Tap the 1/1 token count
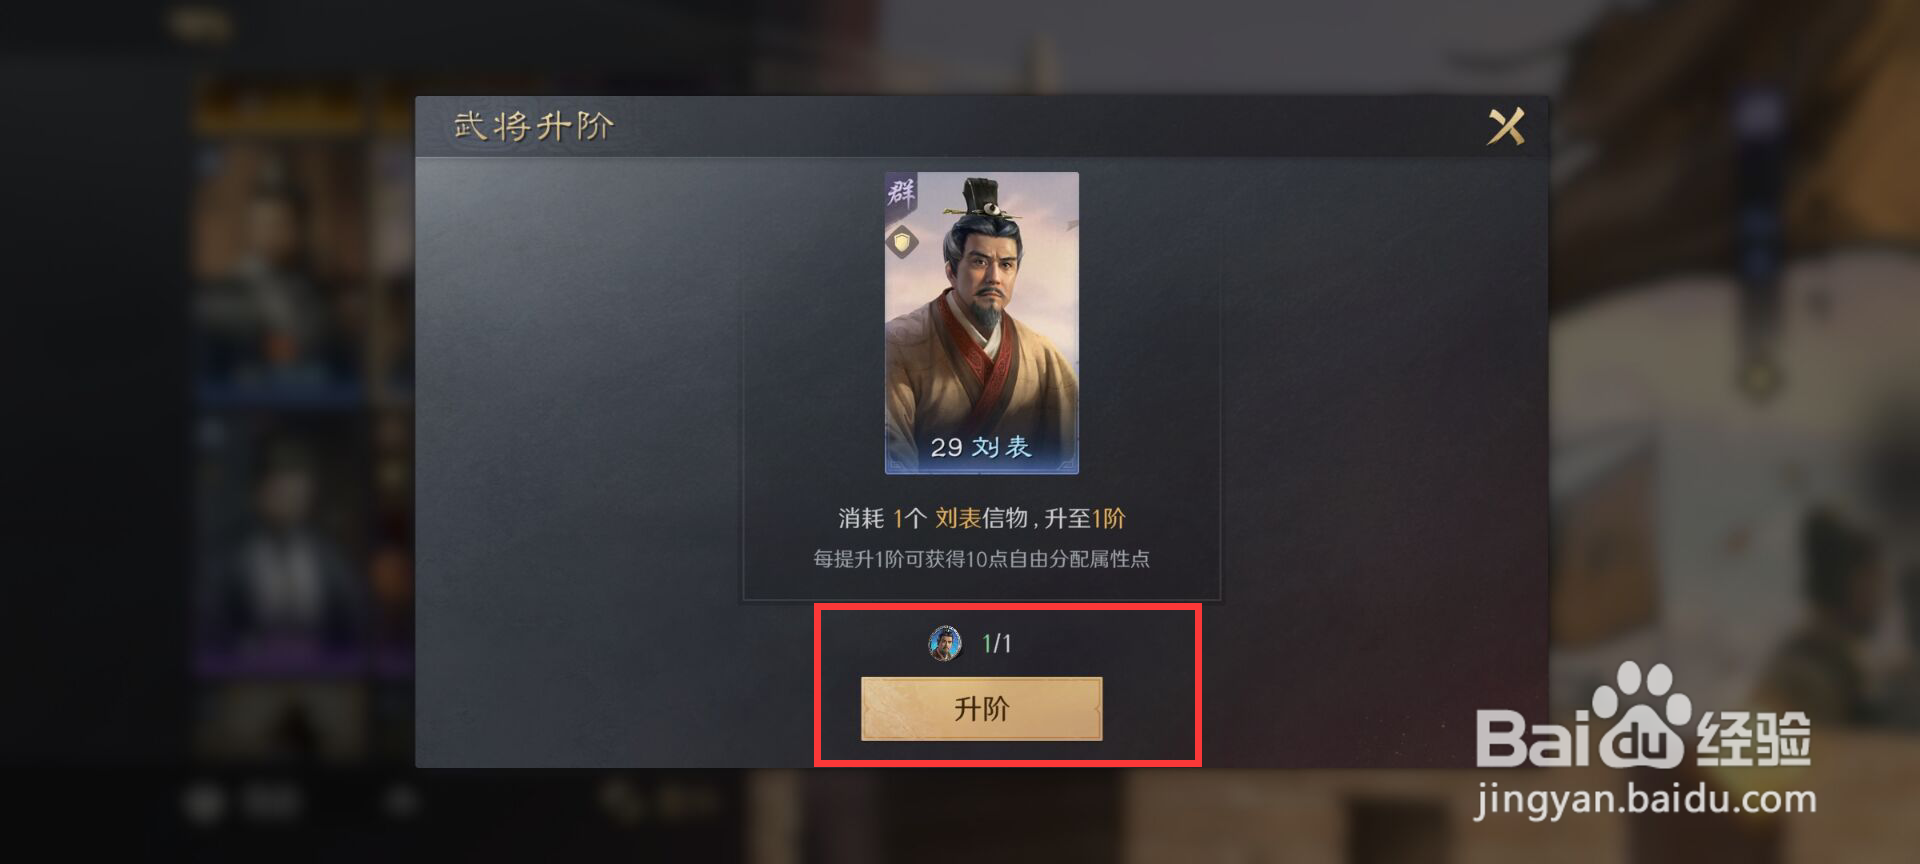The height and width of the screenshot is (864, 1920). point(996,643)
